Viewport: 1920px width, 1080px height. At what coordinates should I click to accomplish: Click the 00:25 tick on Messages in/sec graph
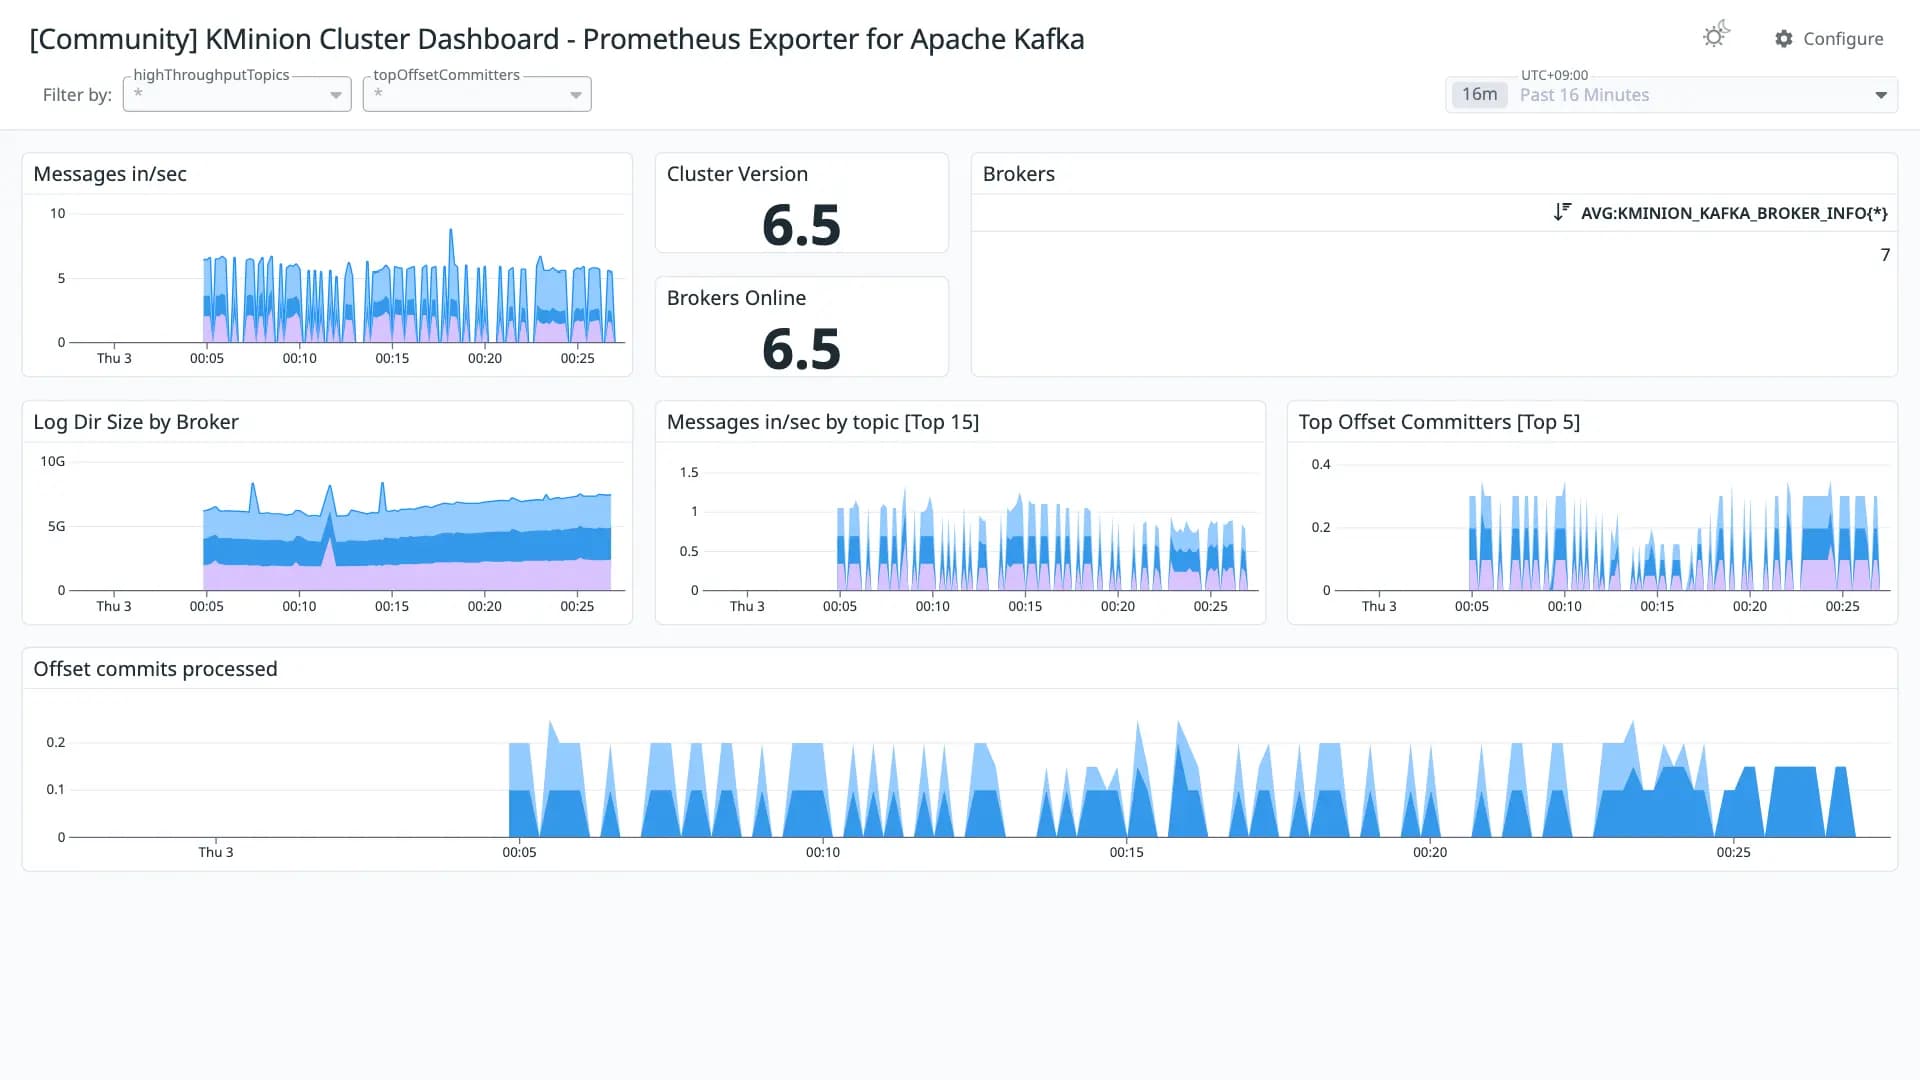(577, 358)
